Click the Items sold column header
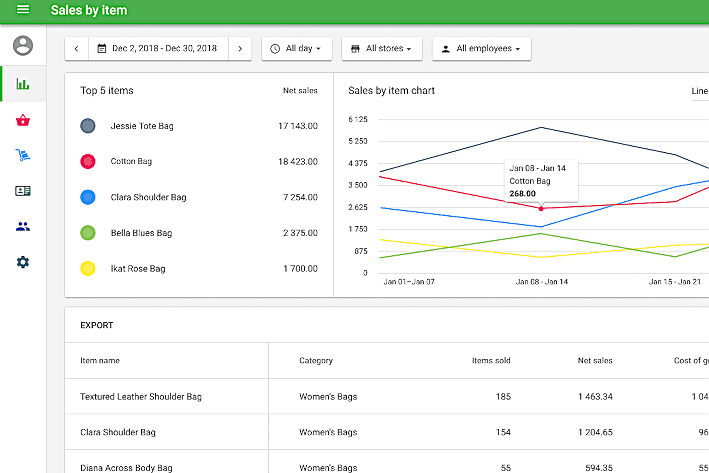This screenshot has height=473, width=709. 491,361
